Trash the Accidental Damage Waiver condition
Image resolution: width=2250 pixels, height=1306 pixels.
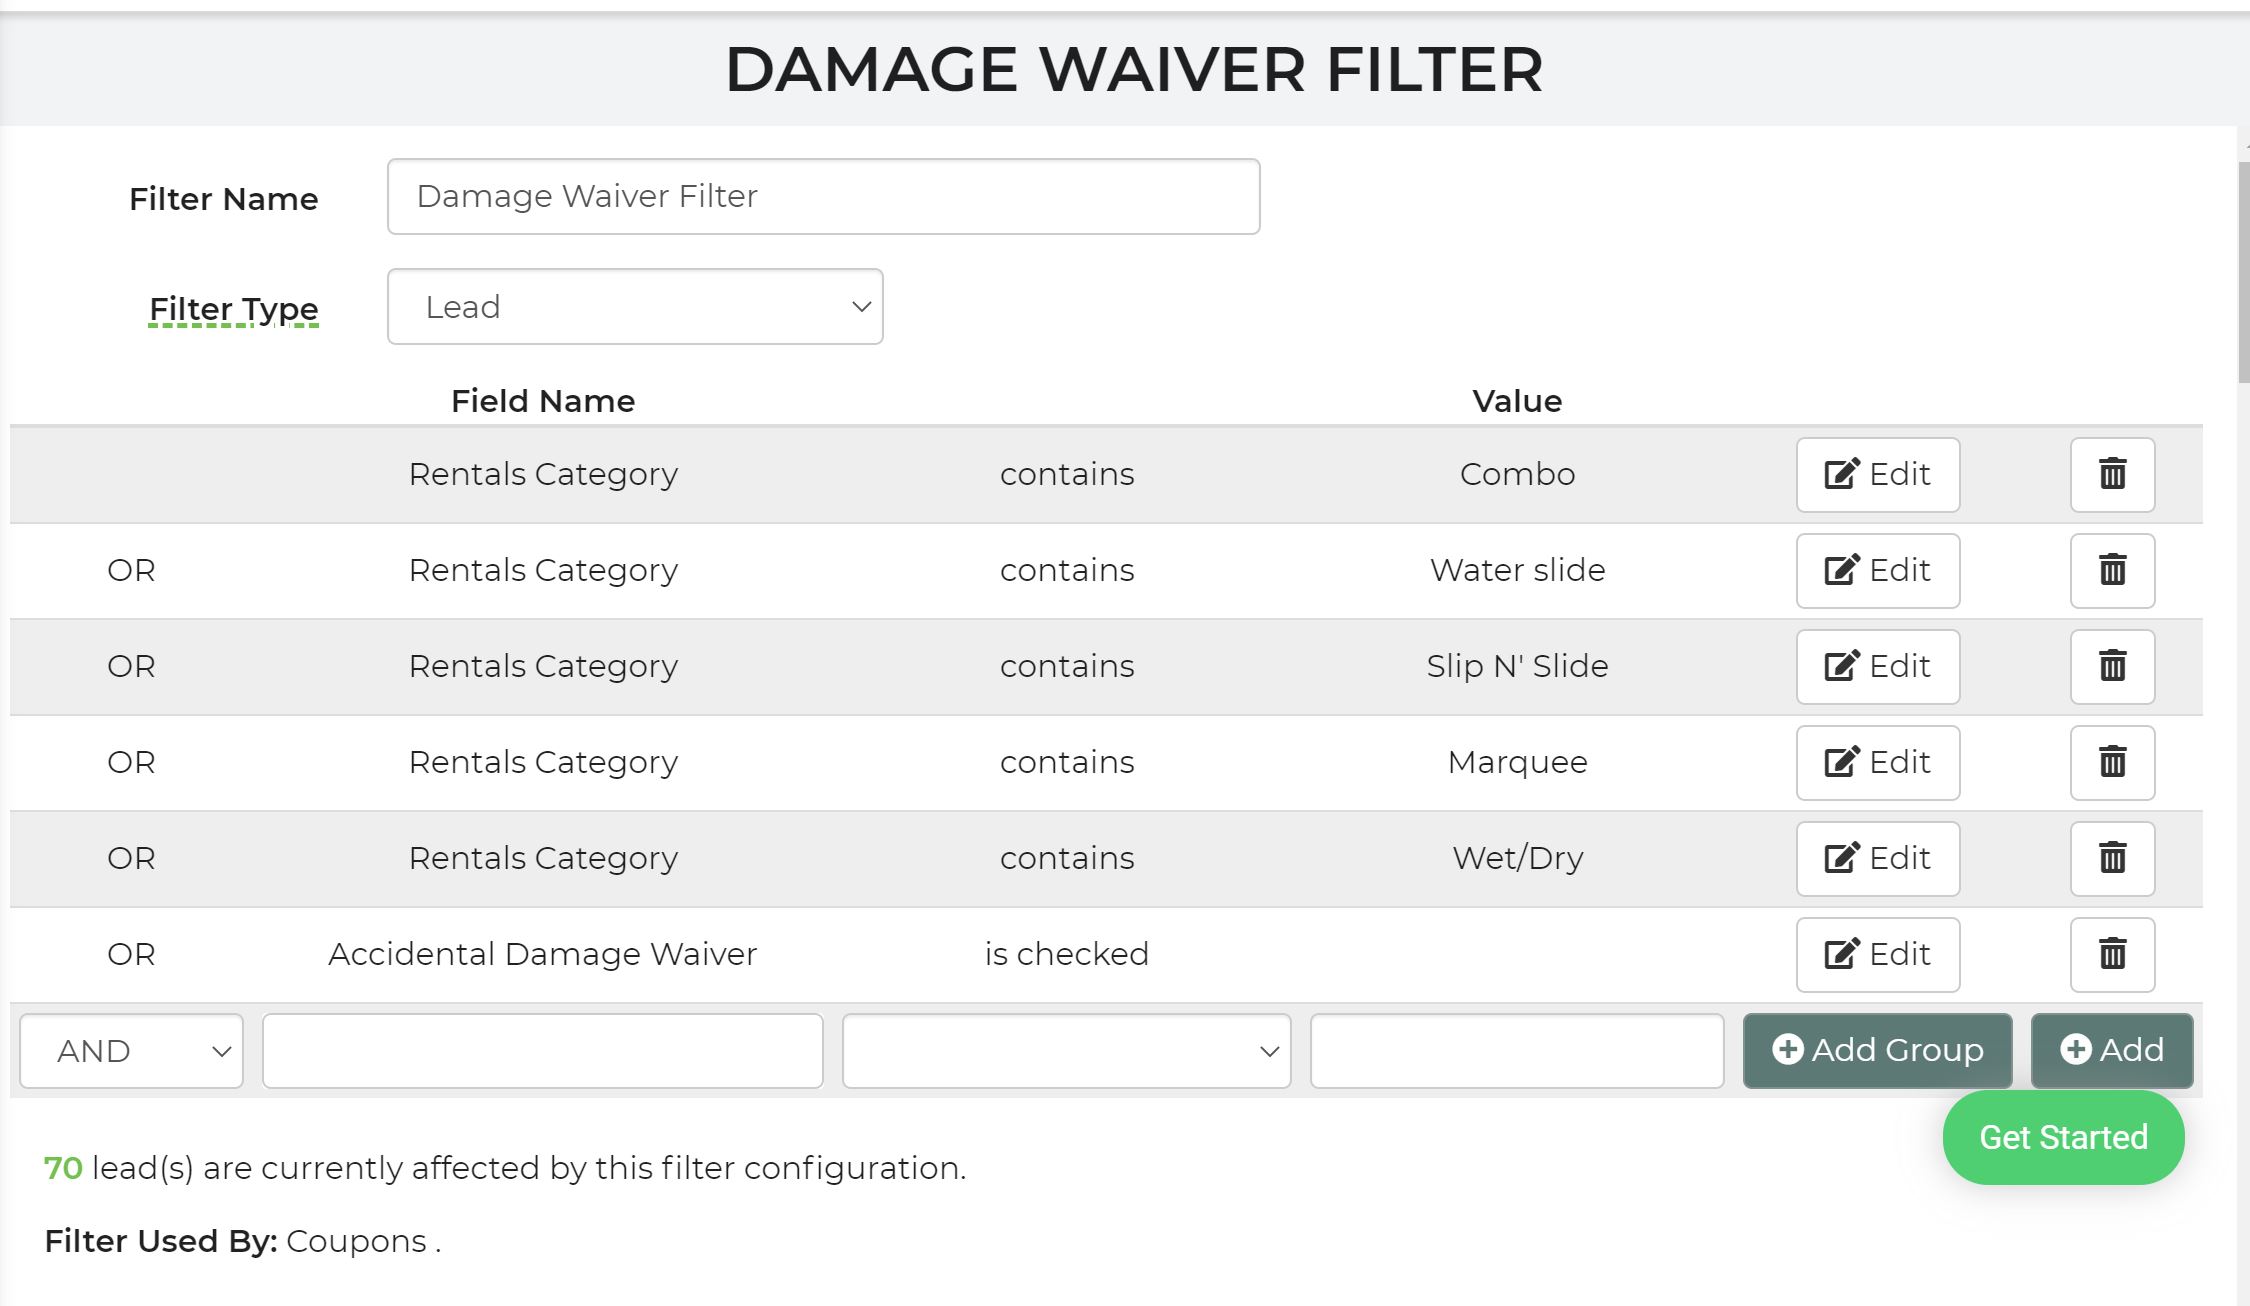2111,954
